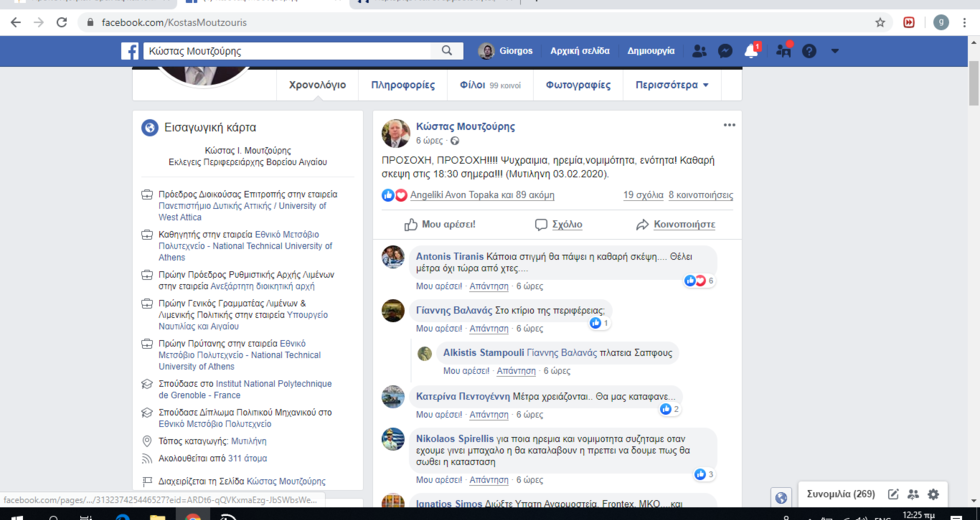The image size is (980, 520).
Task: Open chat settings gear icon
Action: (x=933, y=494)
